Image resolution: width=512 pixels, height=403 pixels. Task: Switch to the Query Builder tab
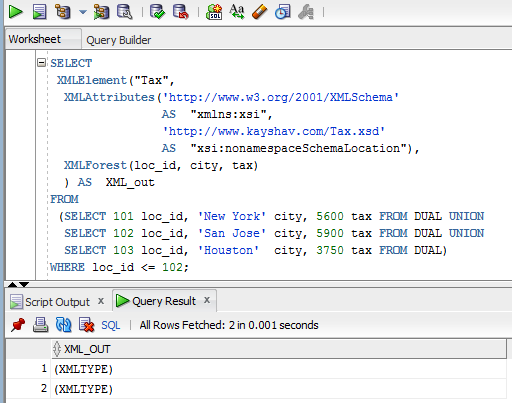(x=119, y=40)
